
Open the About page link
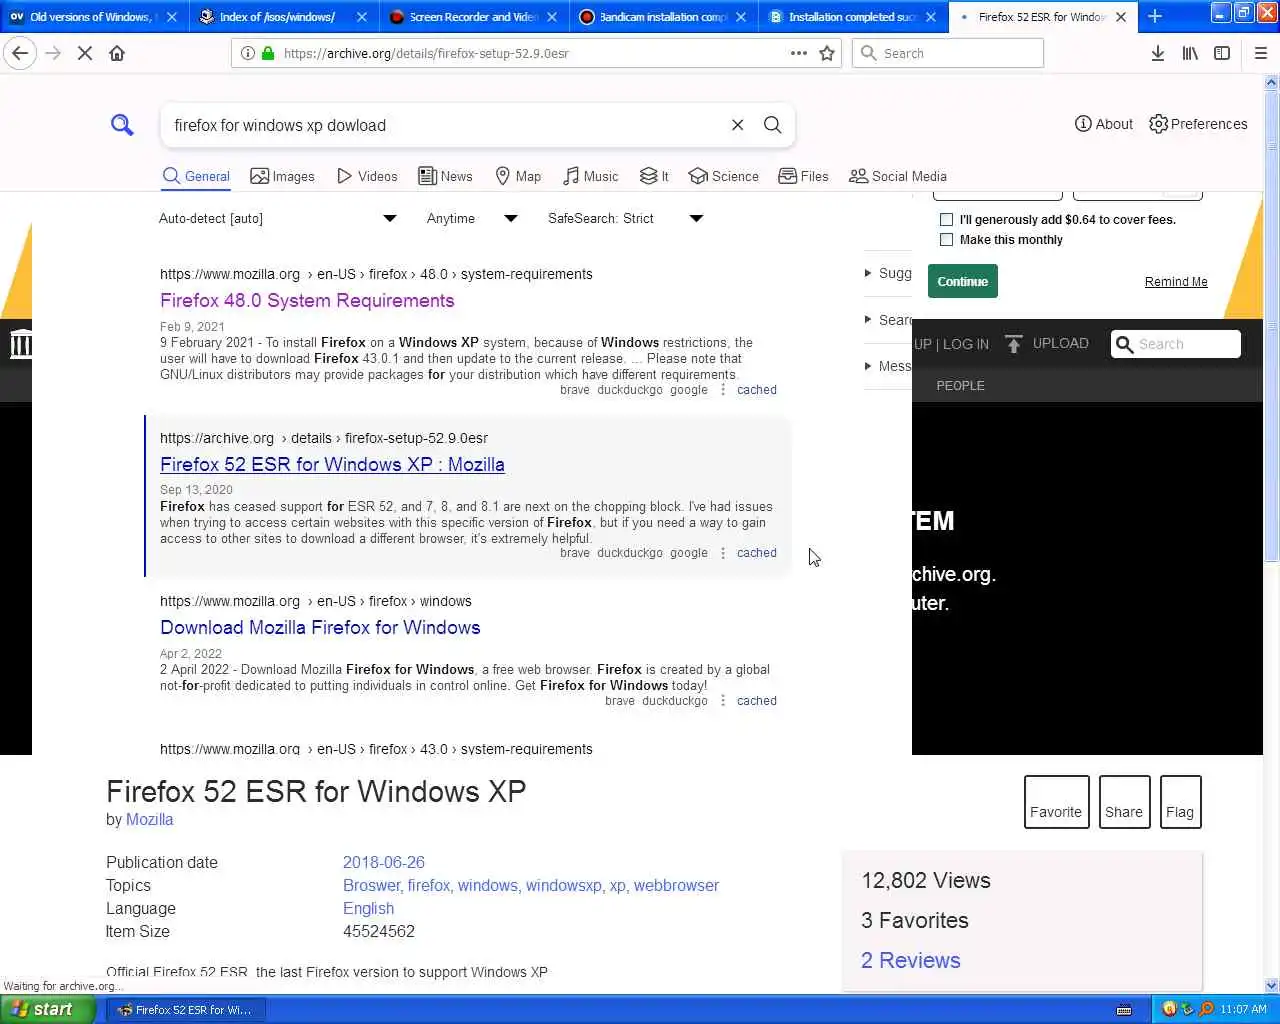[1103, 124]
